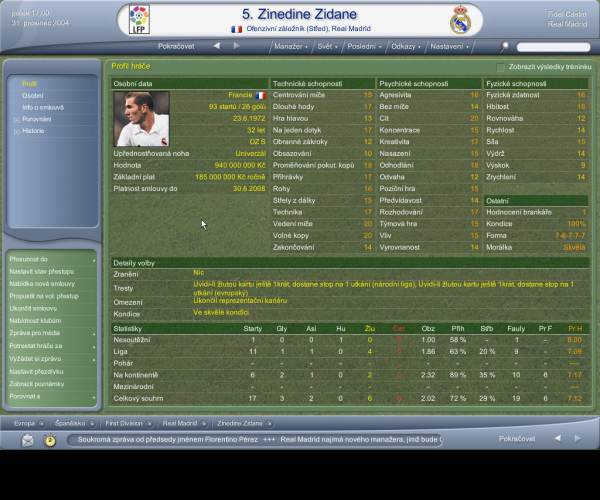600x500 pixels.
Task: Click the Liga statistics row label
Action: coord(121,352)
